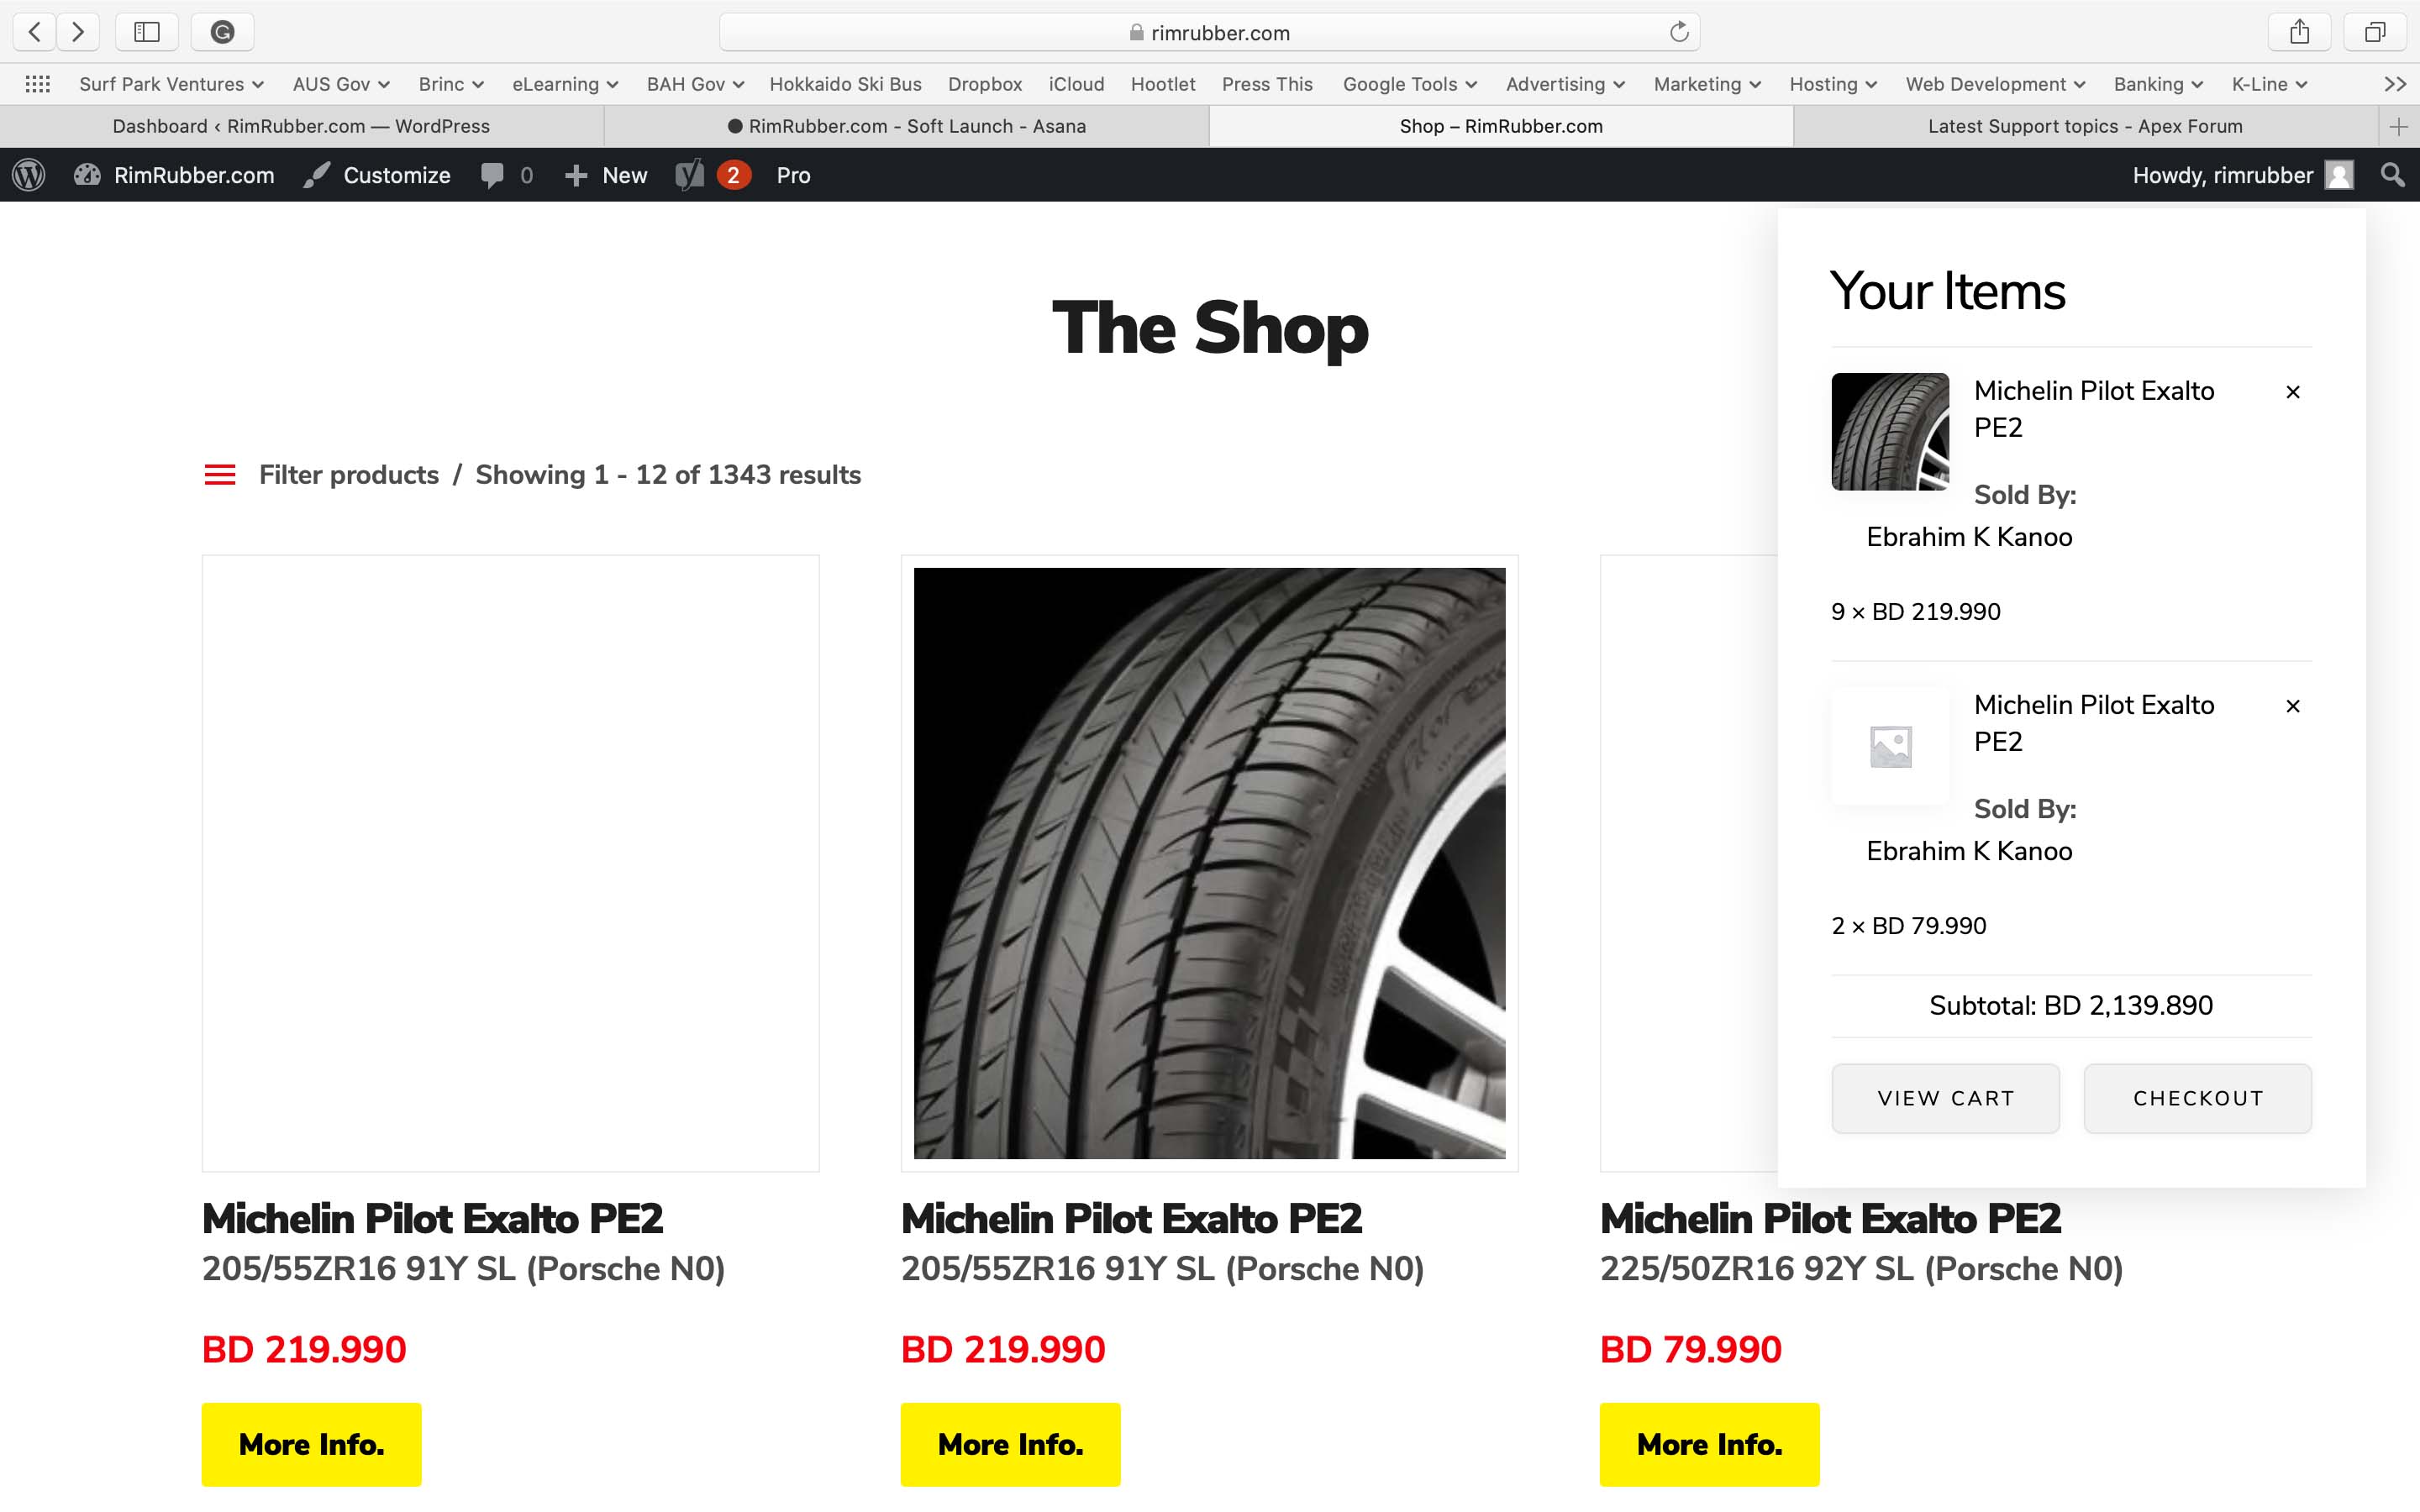Click the VIEW CART button
2420x1512 pixels.
coord(1945,1098)
